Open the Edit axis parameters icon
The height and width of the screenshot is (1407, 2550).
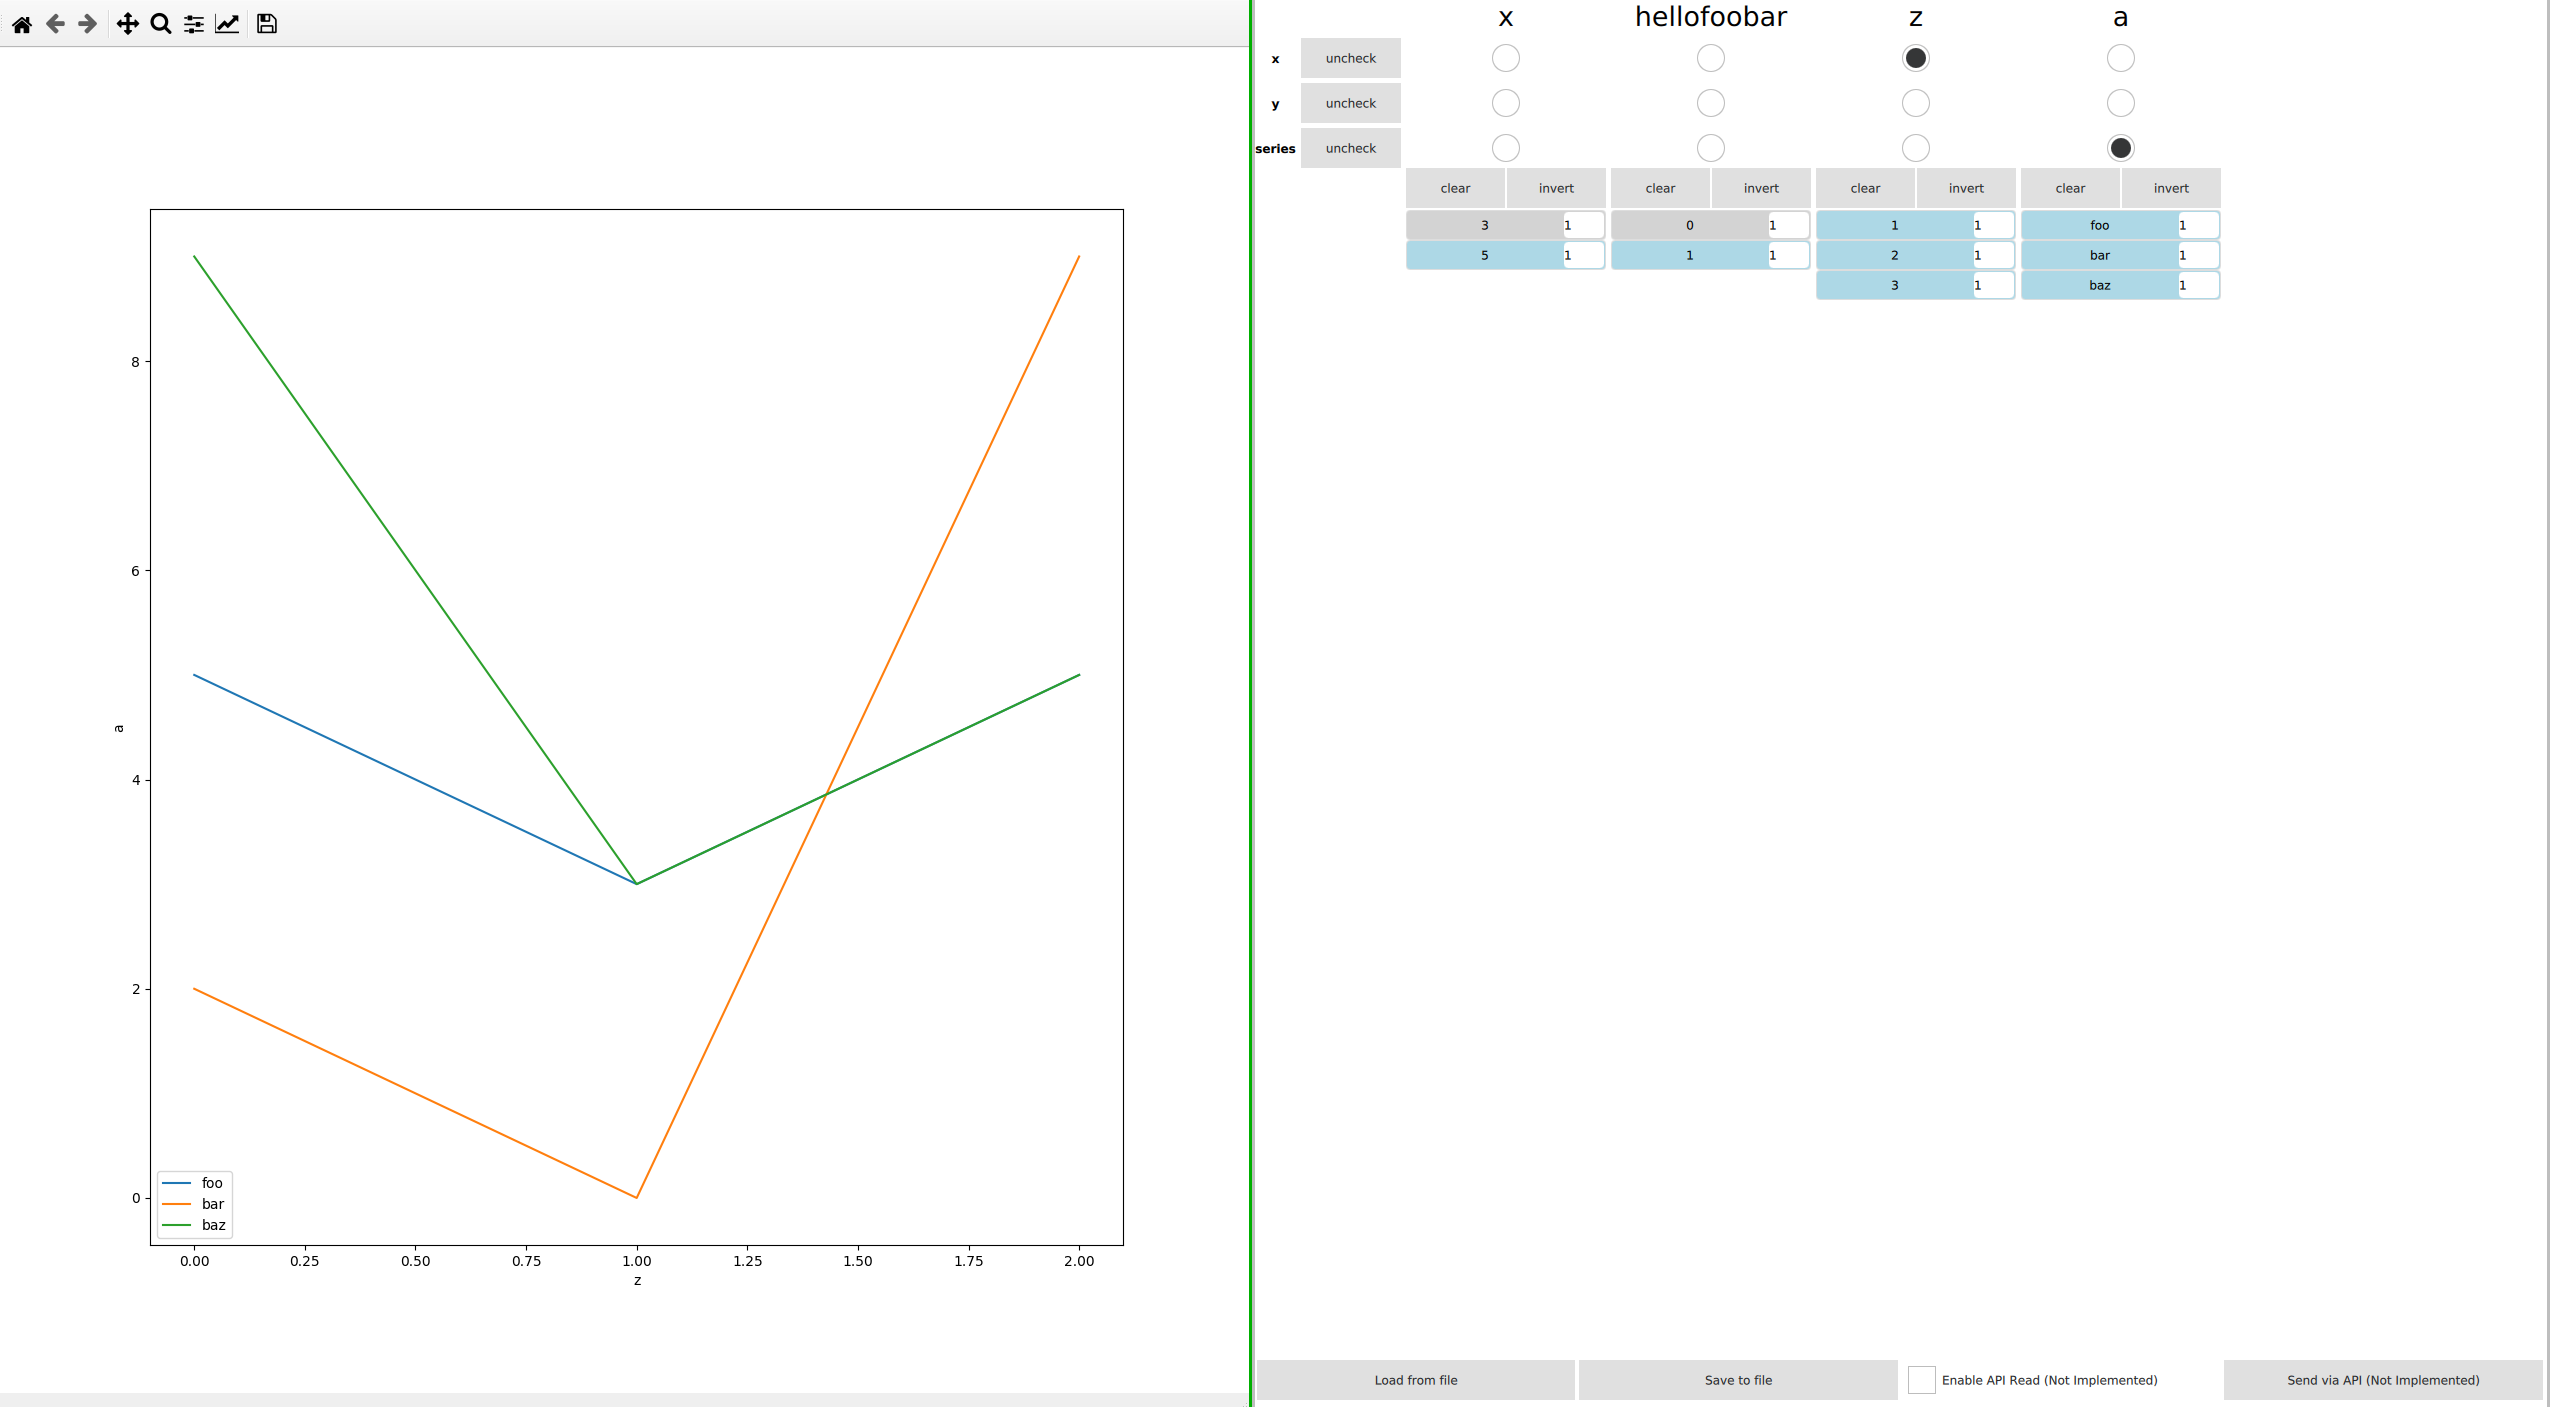[227, 24]
